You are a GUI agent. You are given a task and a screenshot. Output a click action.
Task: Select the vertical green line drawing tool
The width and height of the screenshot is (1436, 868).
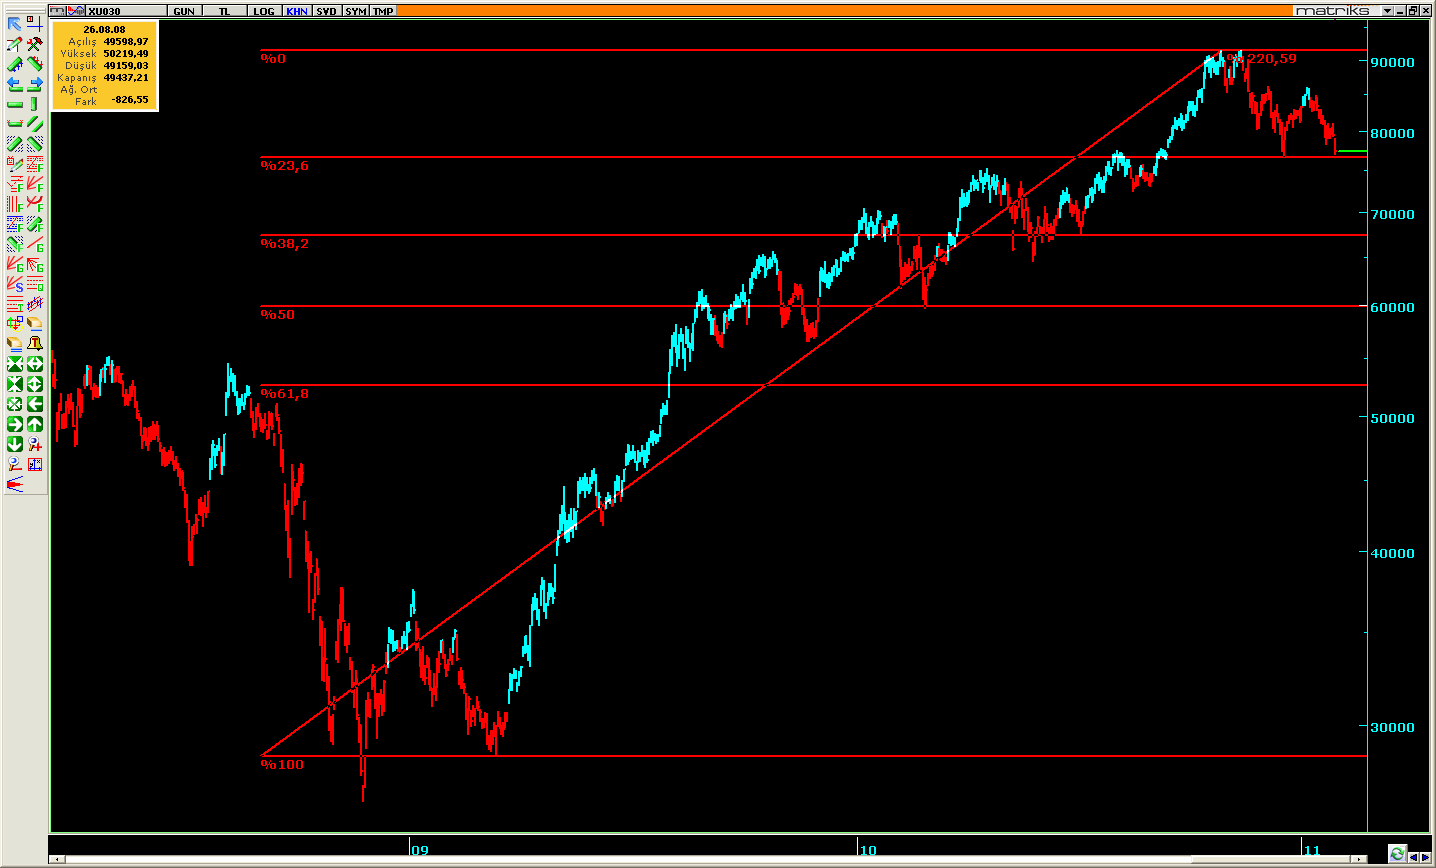coord(34,104)
